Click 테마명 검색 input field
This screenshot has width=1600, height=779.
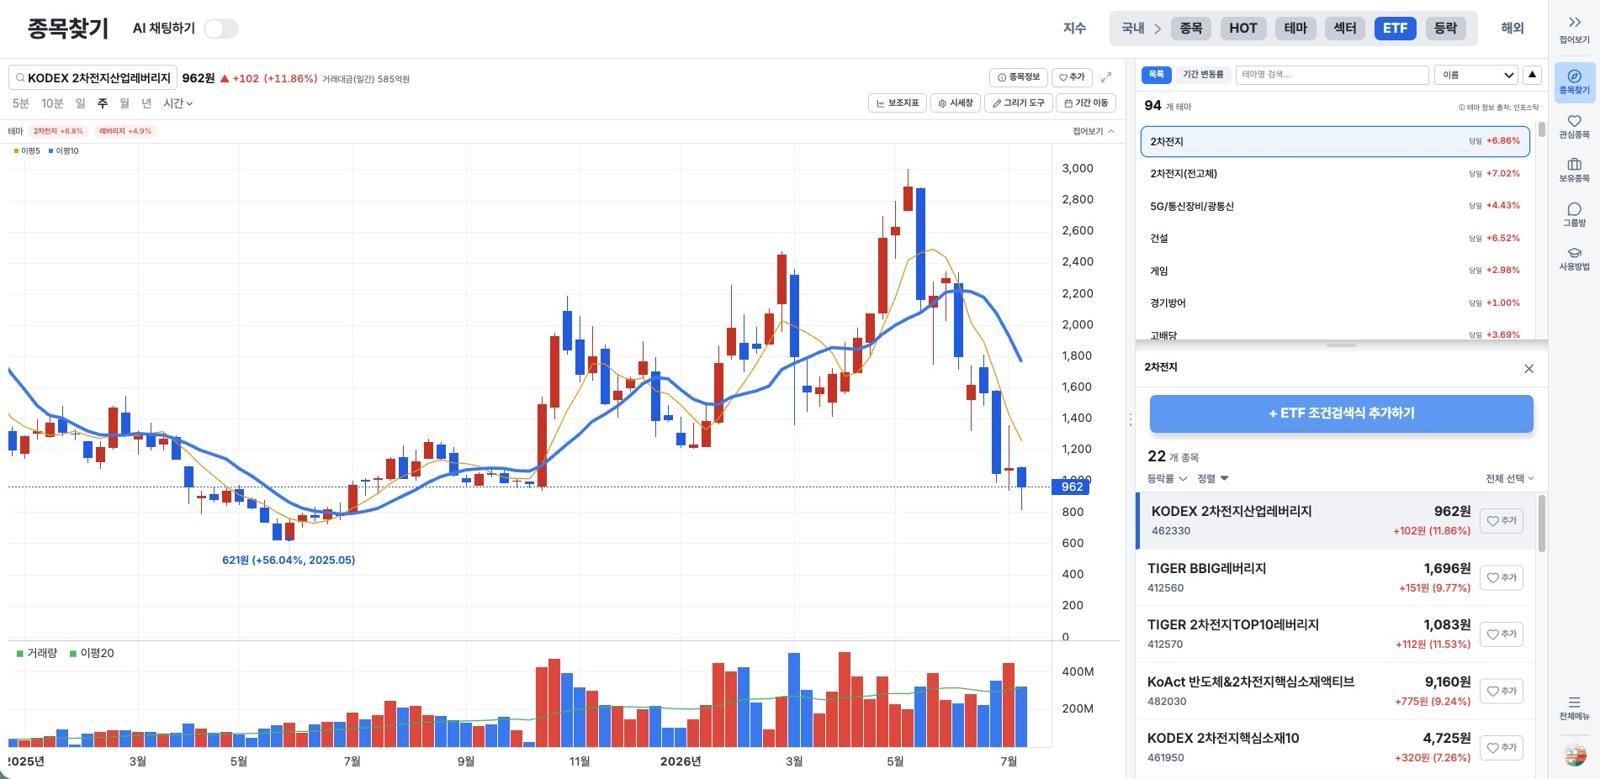click(1332, 75)
